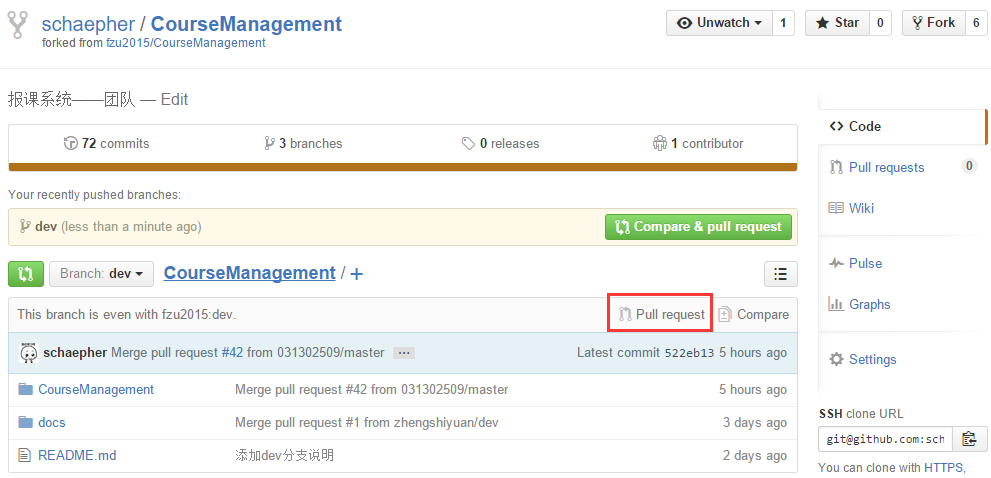Open the CourseManagement repository title link
The width and height of the screenshot is (991, 478).
[246, 24]
